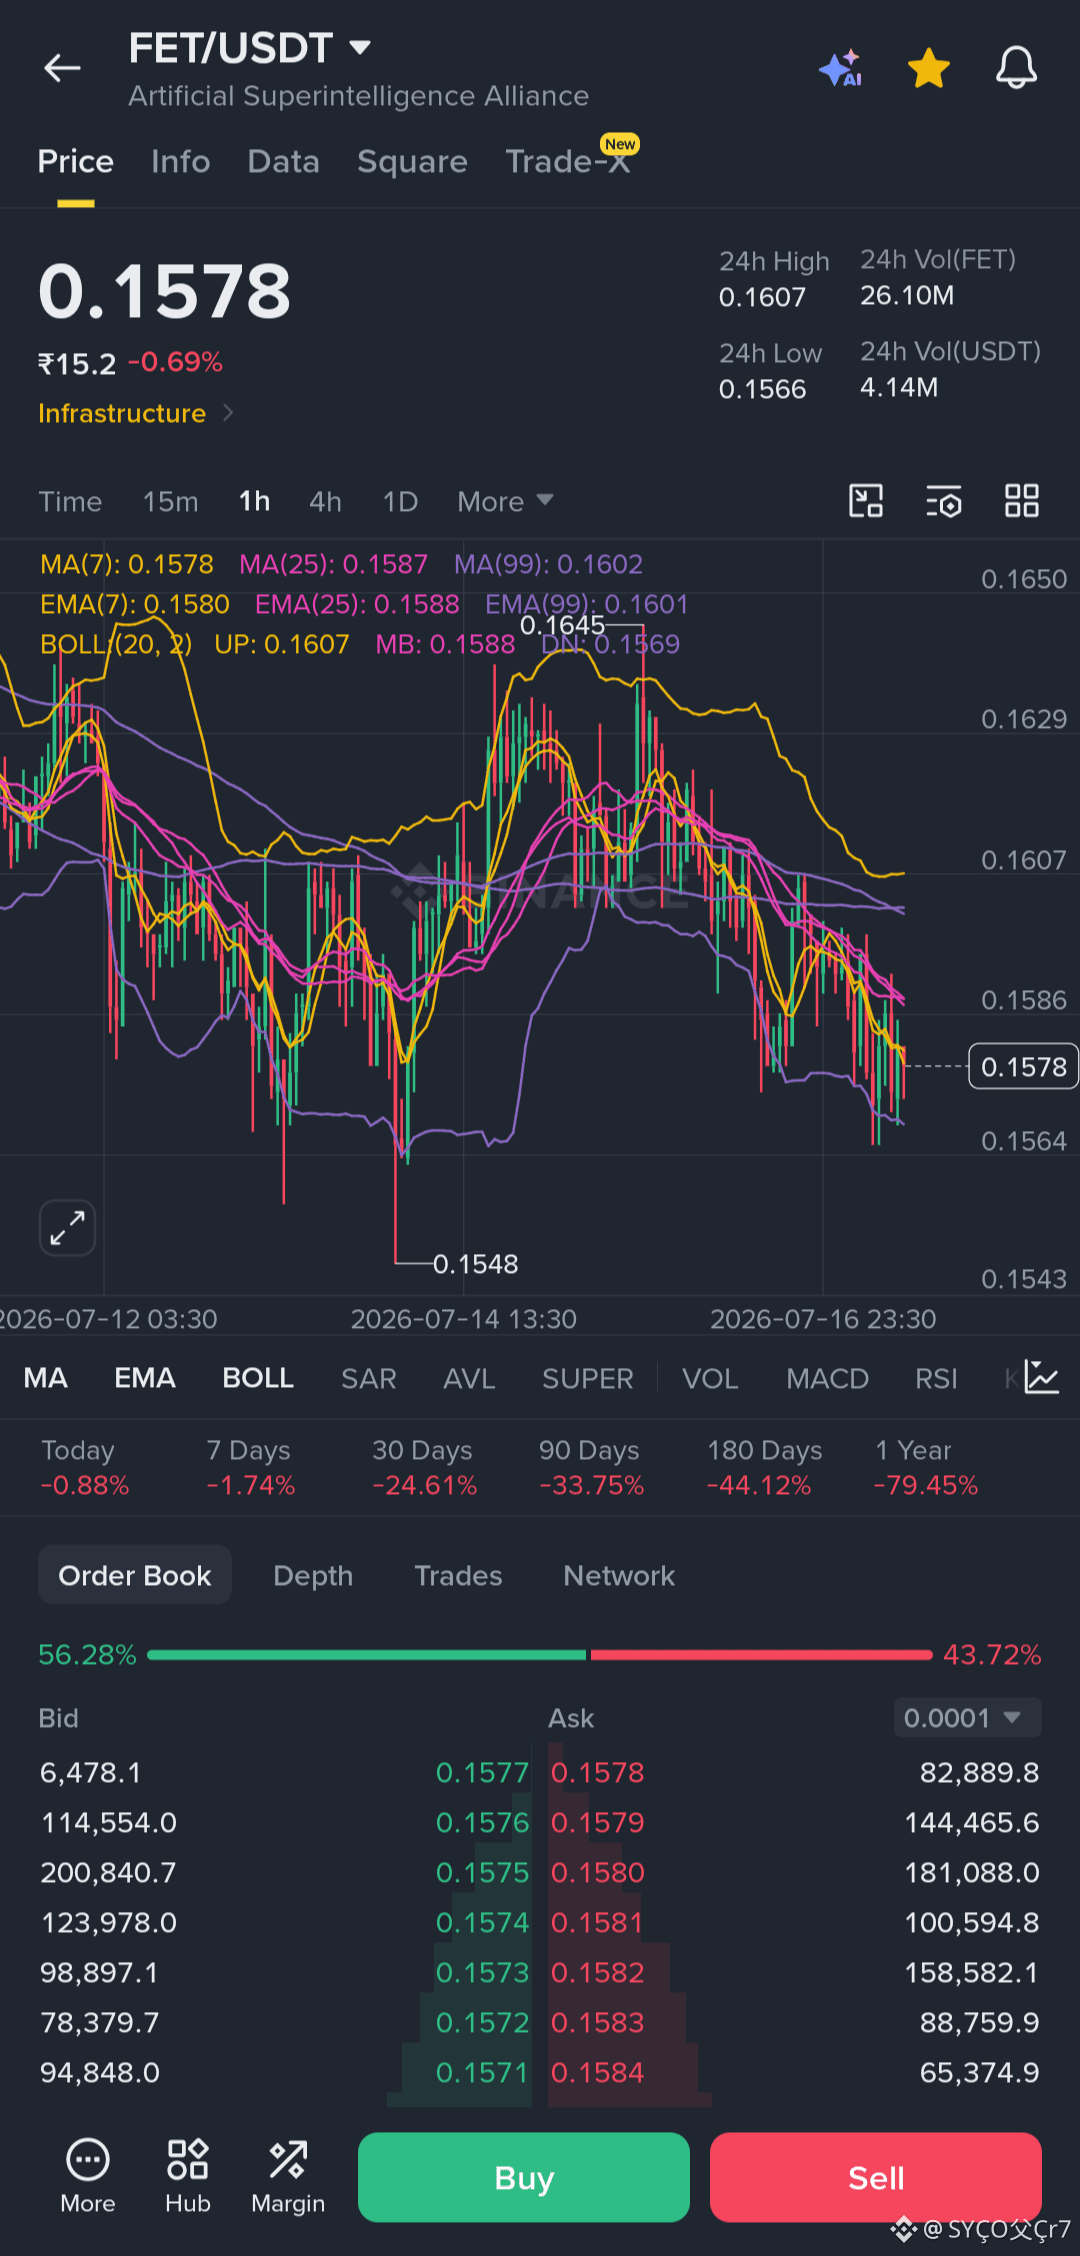Screen dimensions: 1080x2256
Task: Select the Price tab
Action: tap(76, 161)
